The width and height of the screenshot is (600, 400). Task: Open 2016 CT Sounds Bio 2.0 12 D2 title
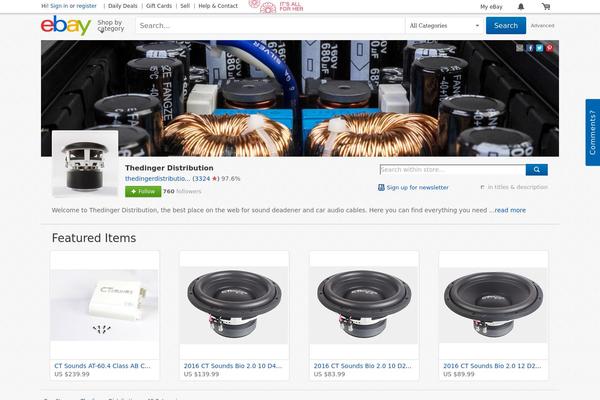click(492, 366)
